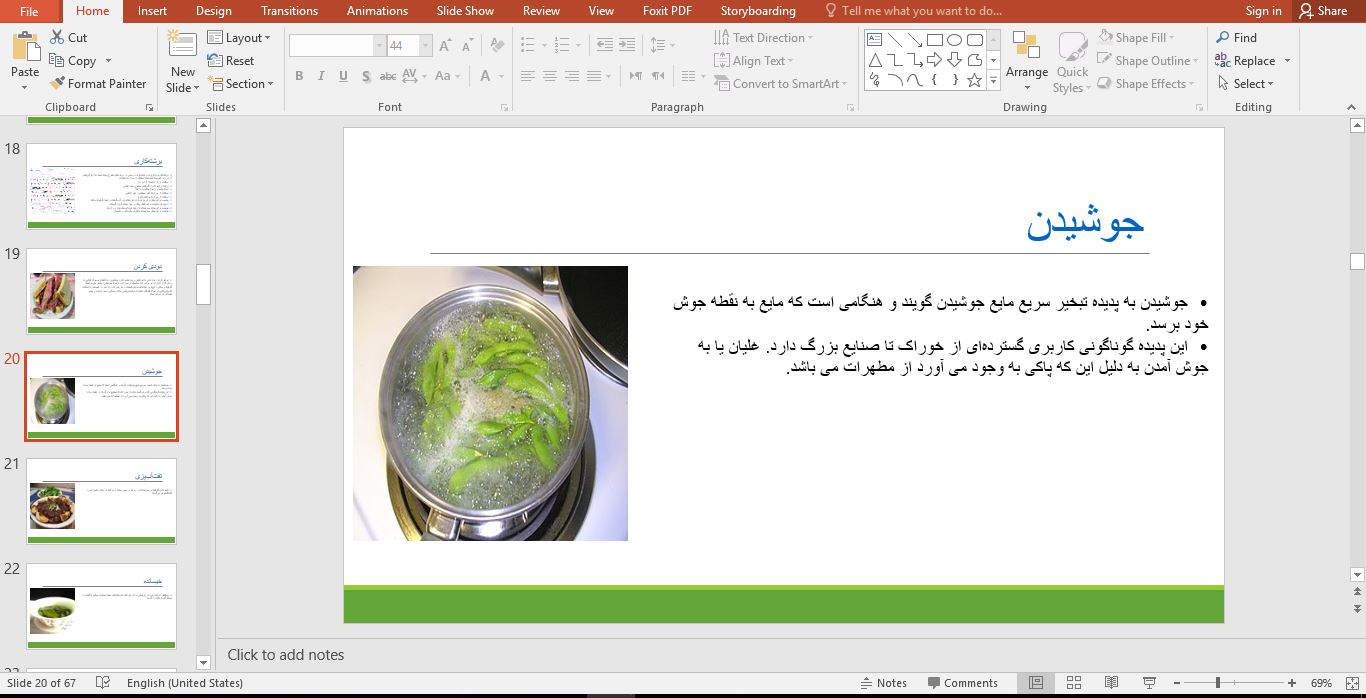This screenshot has width=1366, height=698.
Task: Open the Layout dropdown
Action: (x=240, y=37)
